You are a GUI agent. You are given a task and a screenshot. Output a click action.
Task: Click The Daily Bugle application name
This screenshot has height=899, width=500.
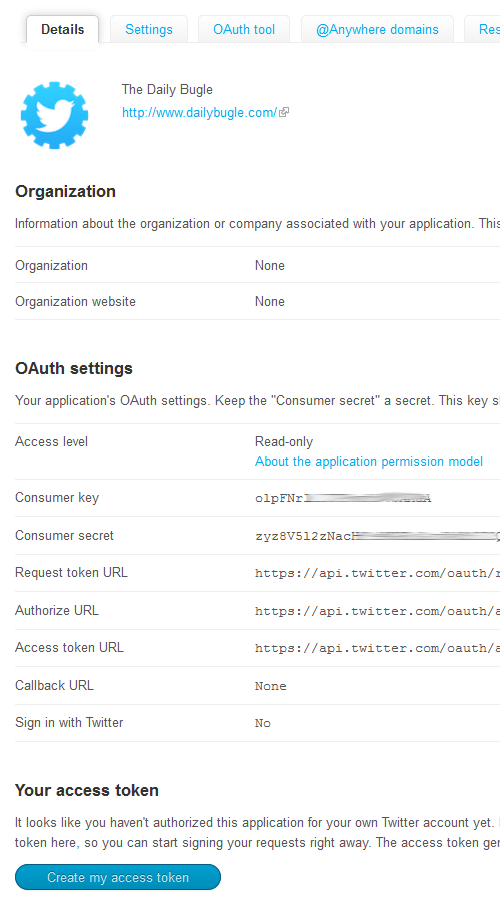167,89
